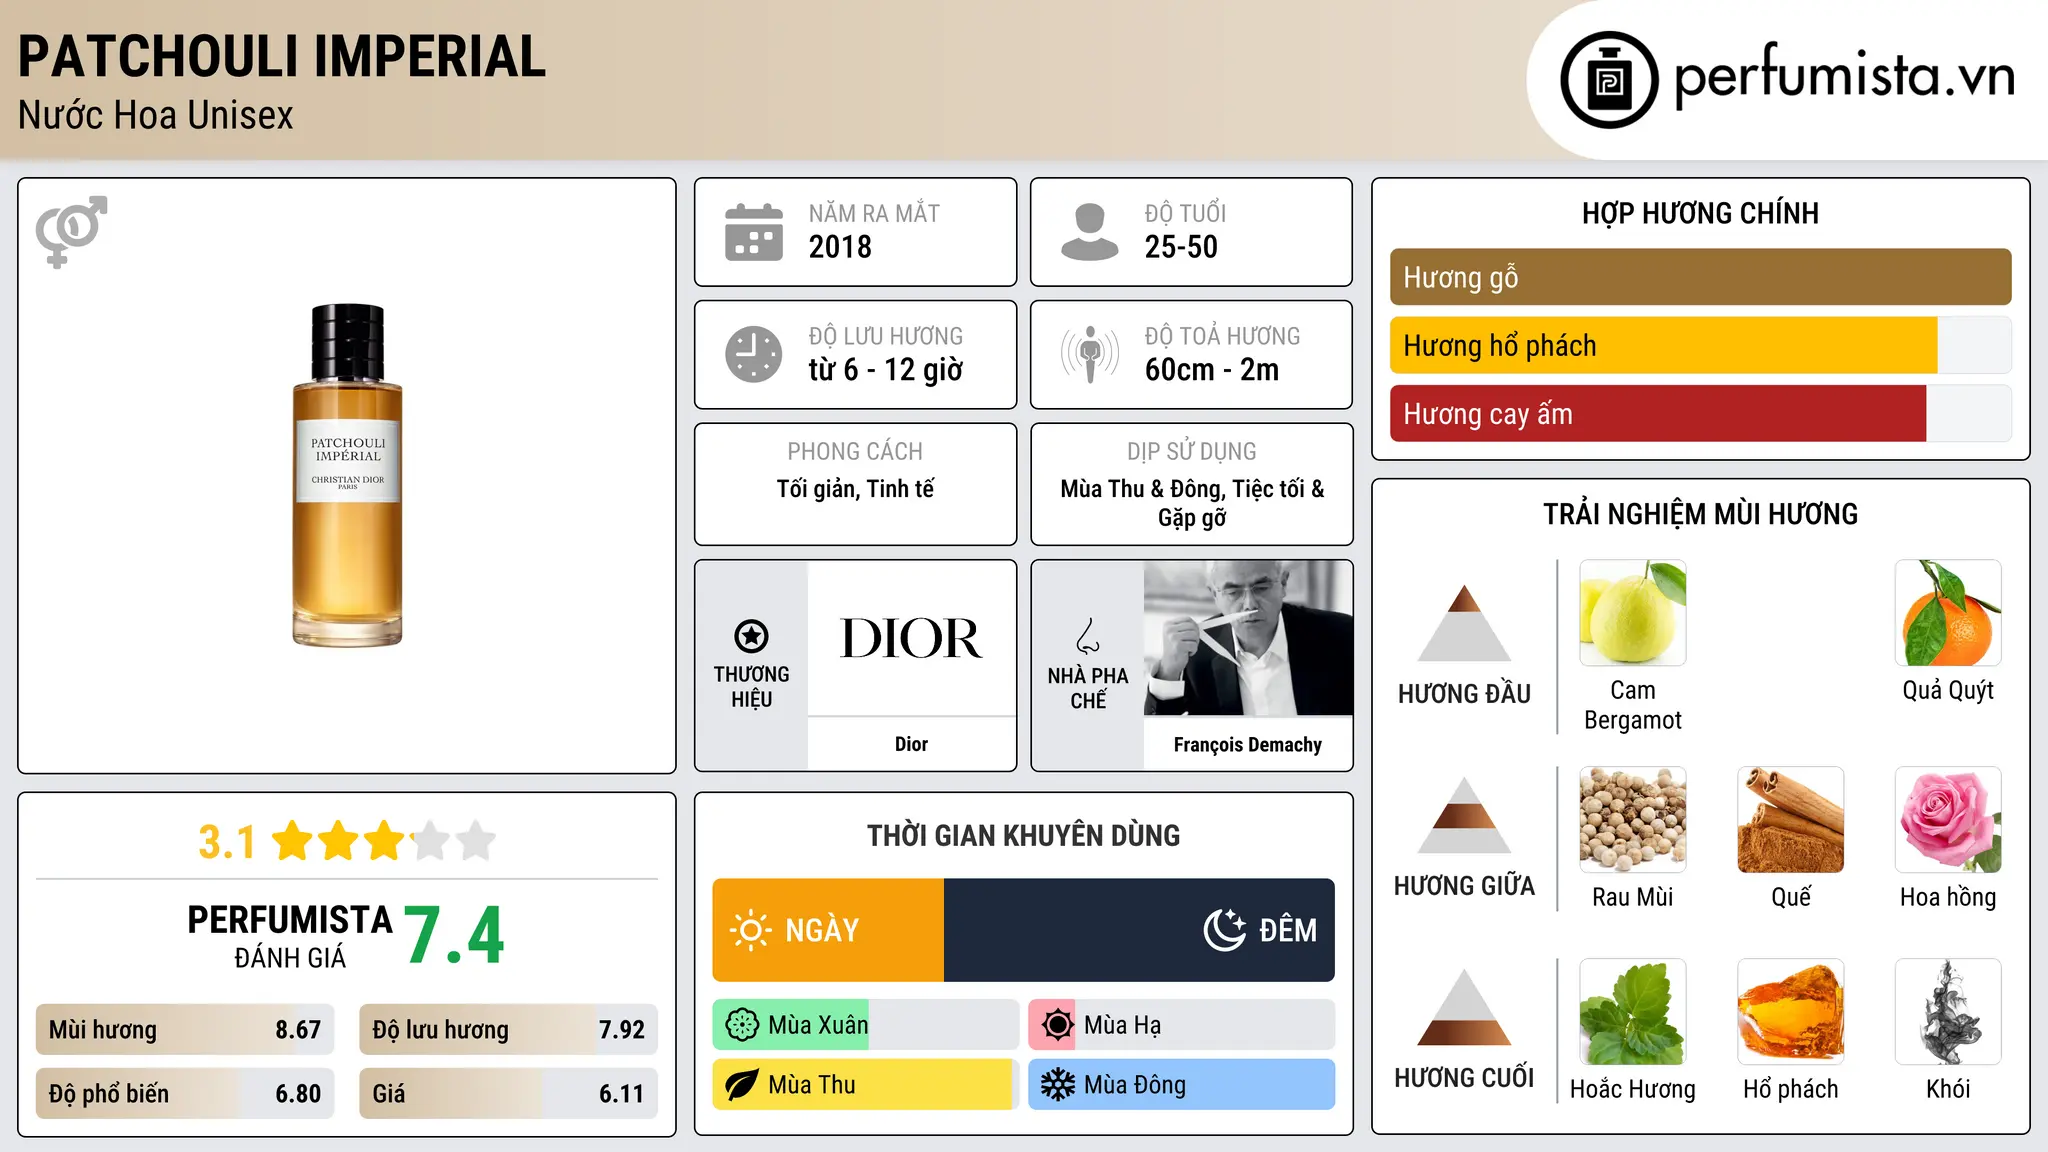This screenshot has height=1152, width=2048.
Task: Click the leaf icon for Mùa Thu
Action: (x=742, y=1085)
